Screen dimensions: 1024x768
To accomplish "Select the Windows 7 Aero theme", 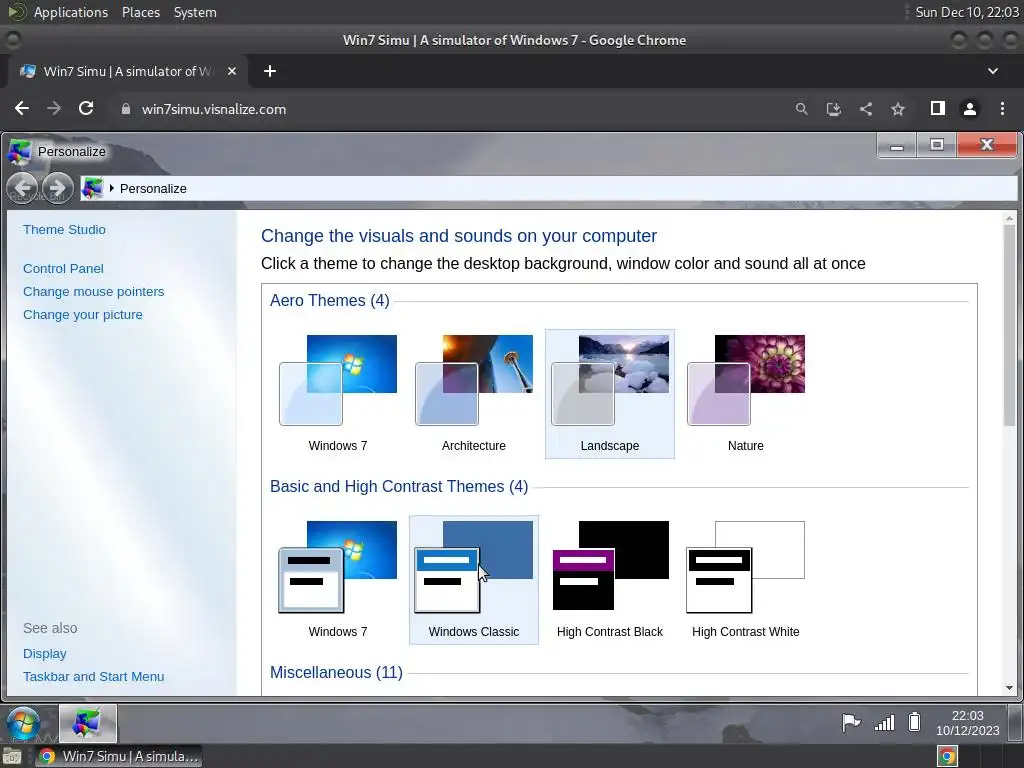I will 338,394.
